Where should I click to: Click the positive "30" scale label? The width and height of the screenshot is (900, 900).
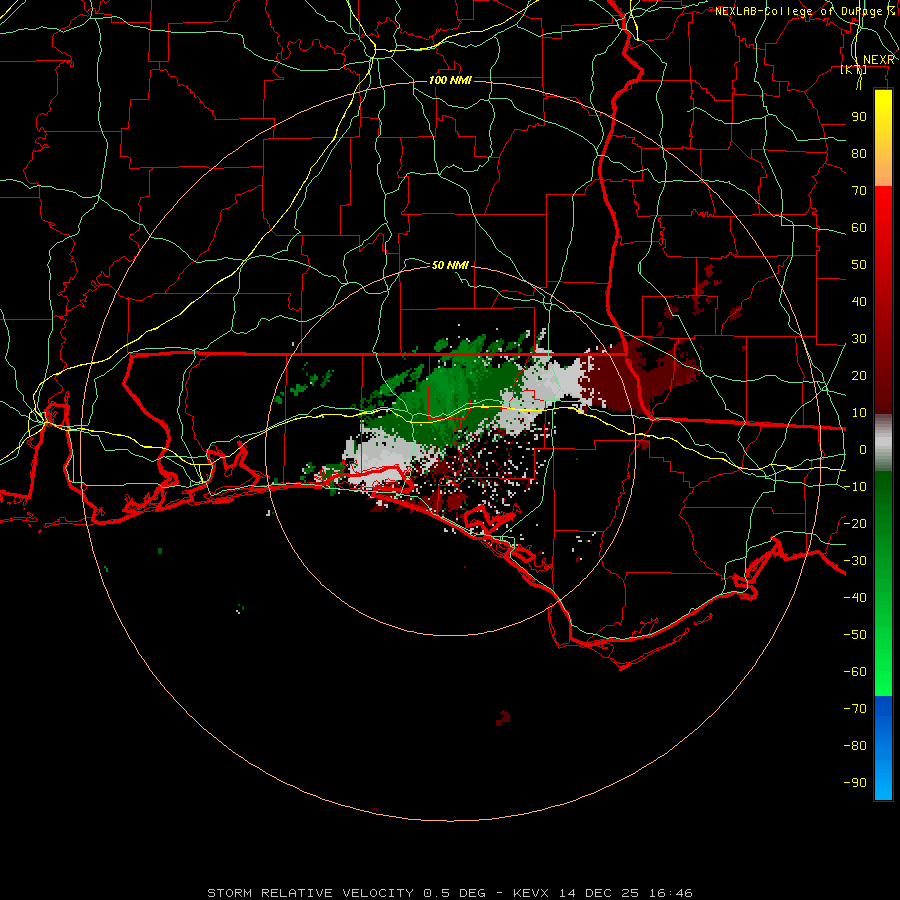coord(859,339)
